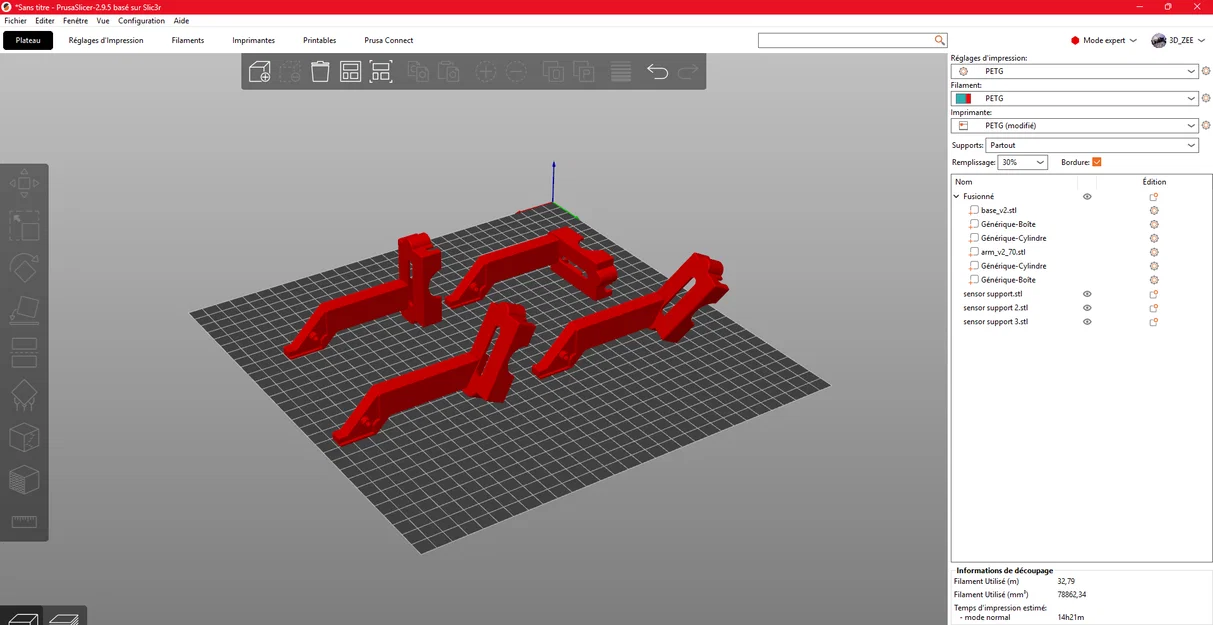Image resolution: width=1213 pixels, height=625 pixels.
Task: Click the Arrange plate icon
Action: click(x=350, y=71)
